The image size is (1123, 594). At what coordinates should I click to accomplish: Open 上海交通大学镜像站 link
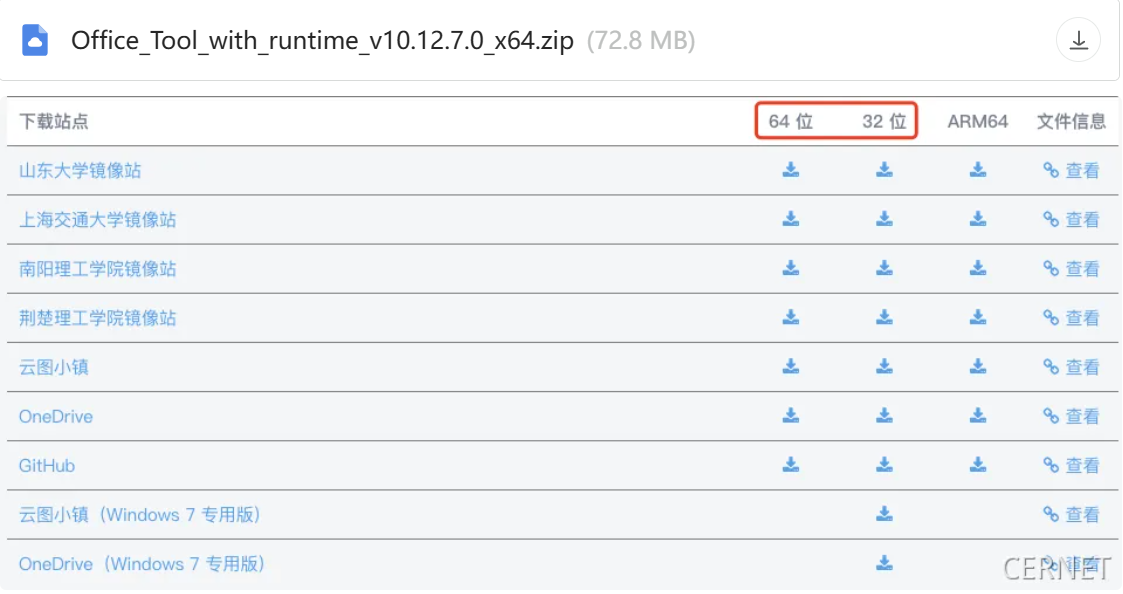[x=97, y=220]
